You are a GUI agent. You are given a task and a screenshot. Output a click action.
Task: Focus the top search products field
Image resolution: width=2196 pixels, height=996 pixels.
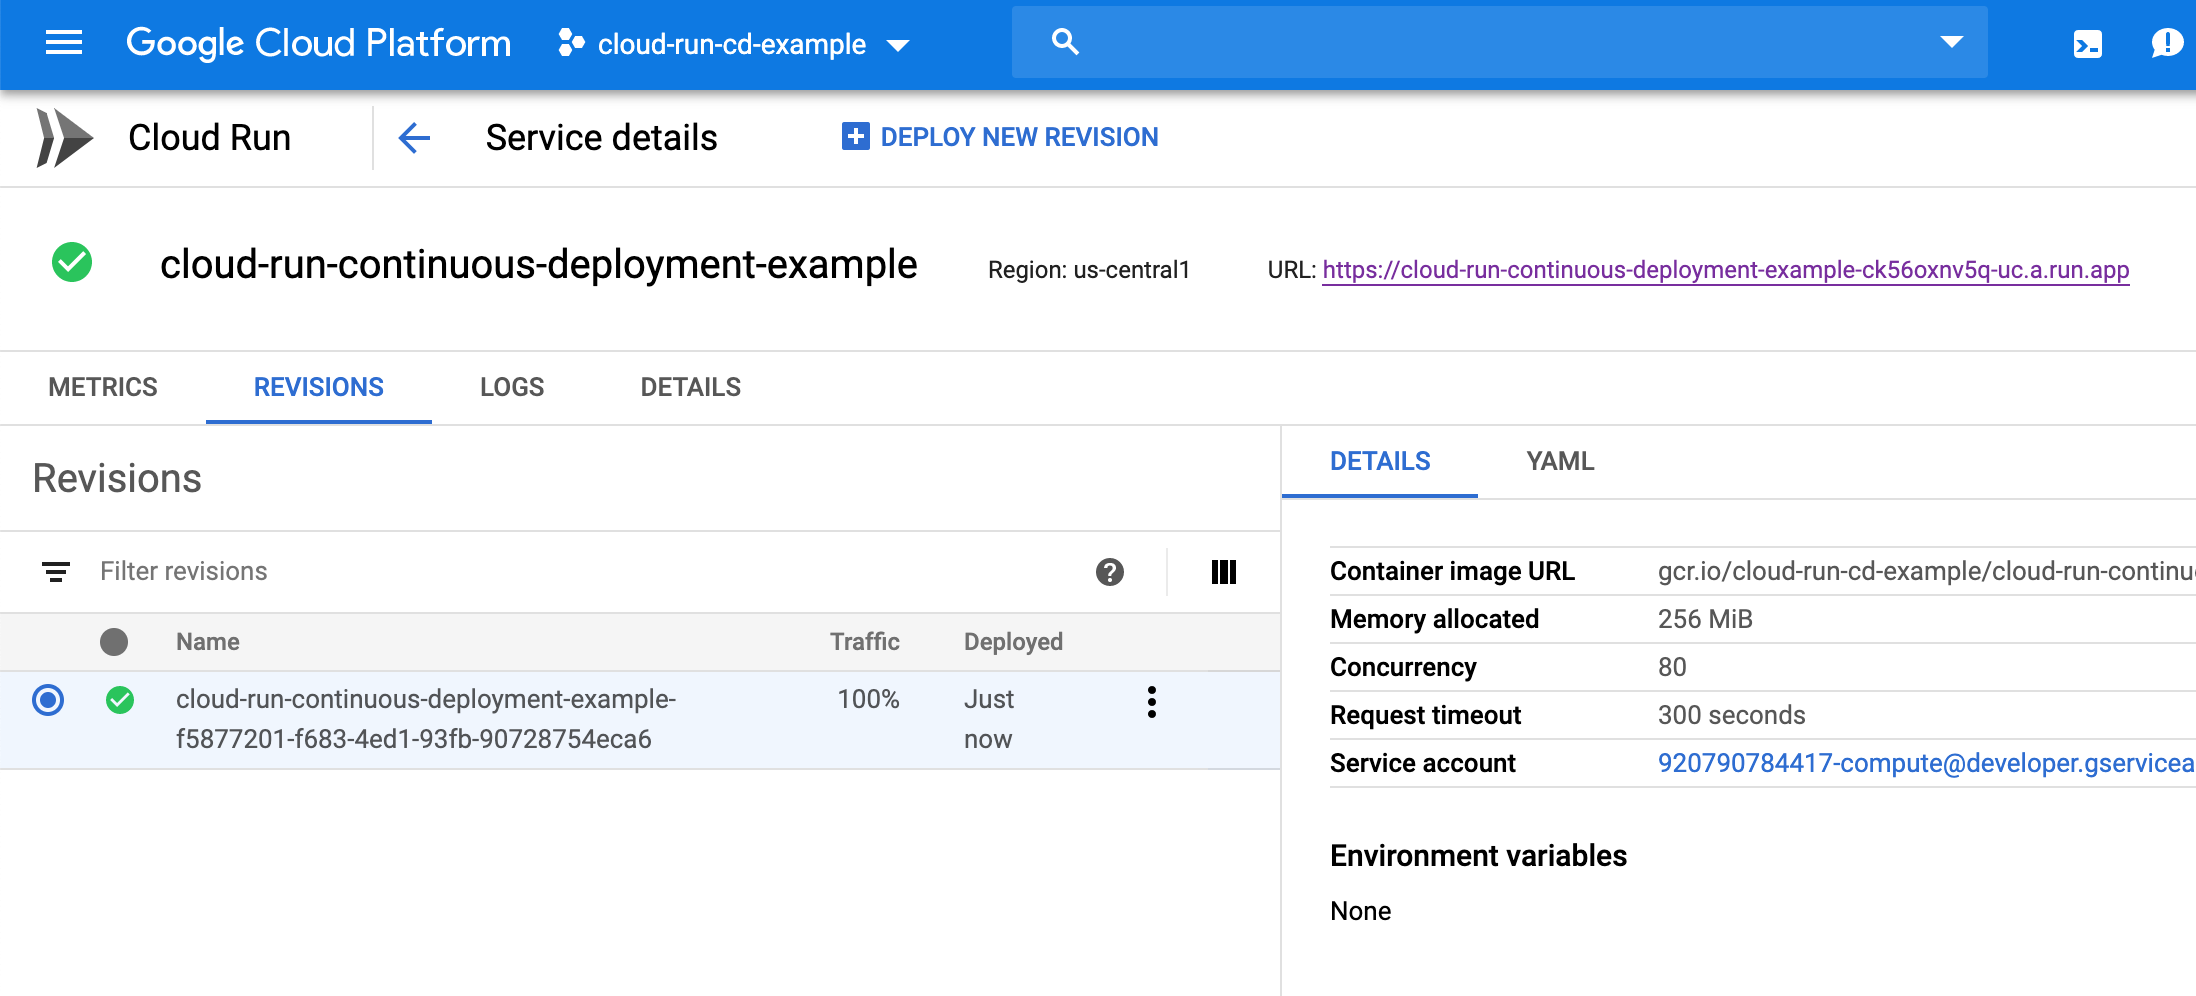click(1499, 42)
